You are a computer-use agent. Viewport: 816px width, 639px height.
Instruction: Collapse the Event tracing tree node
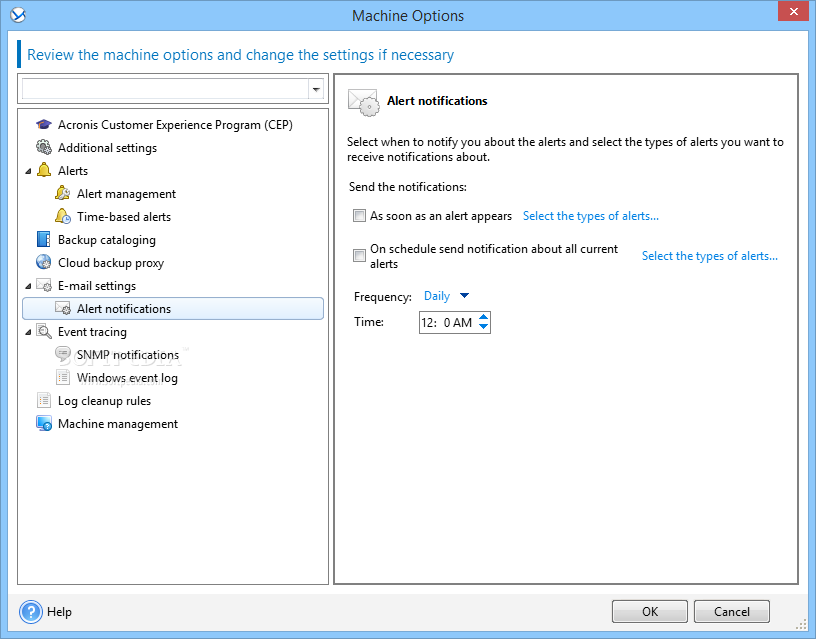click(x=28, y=332)
